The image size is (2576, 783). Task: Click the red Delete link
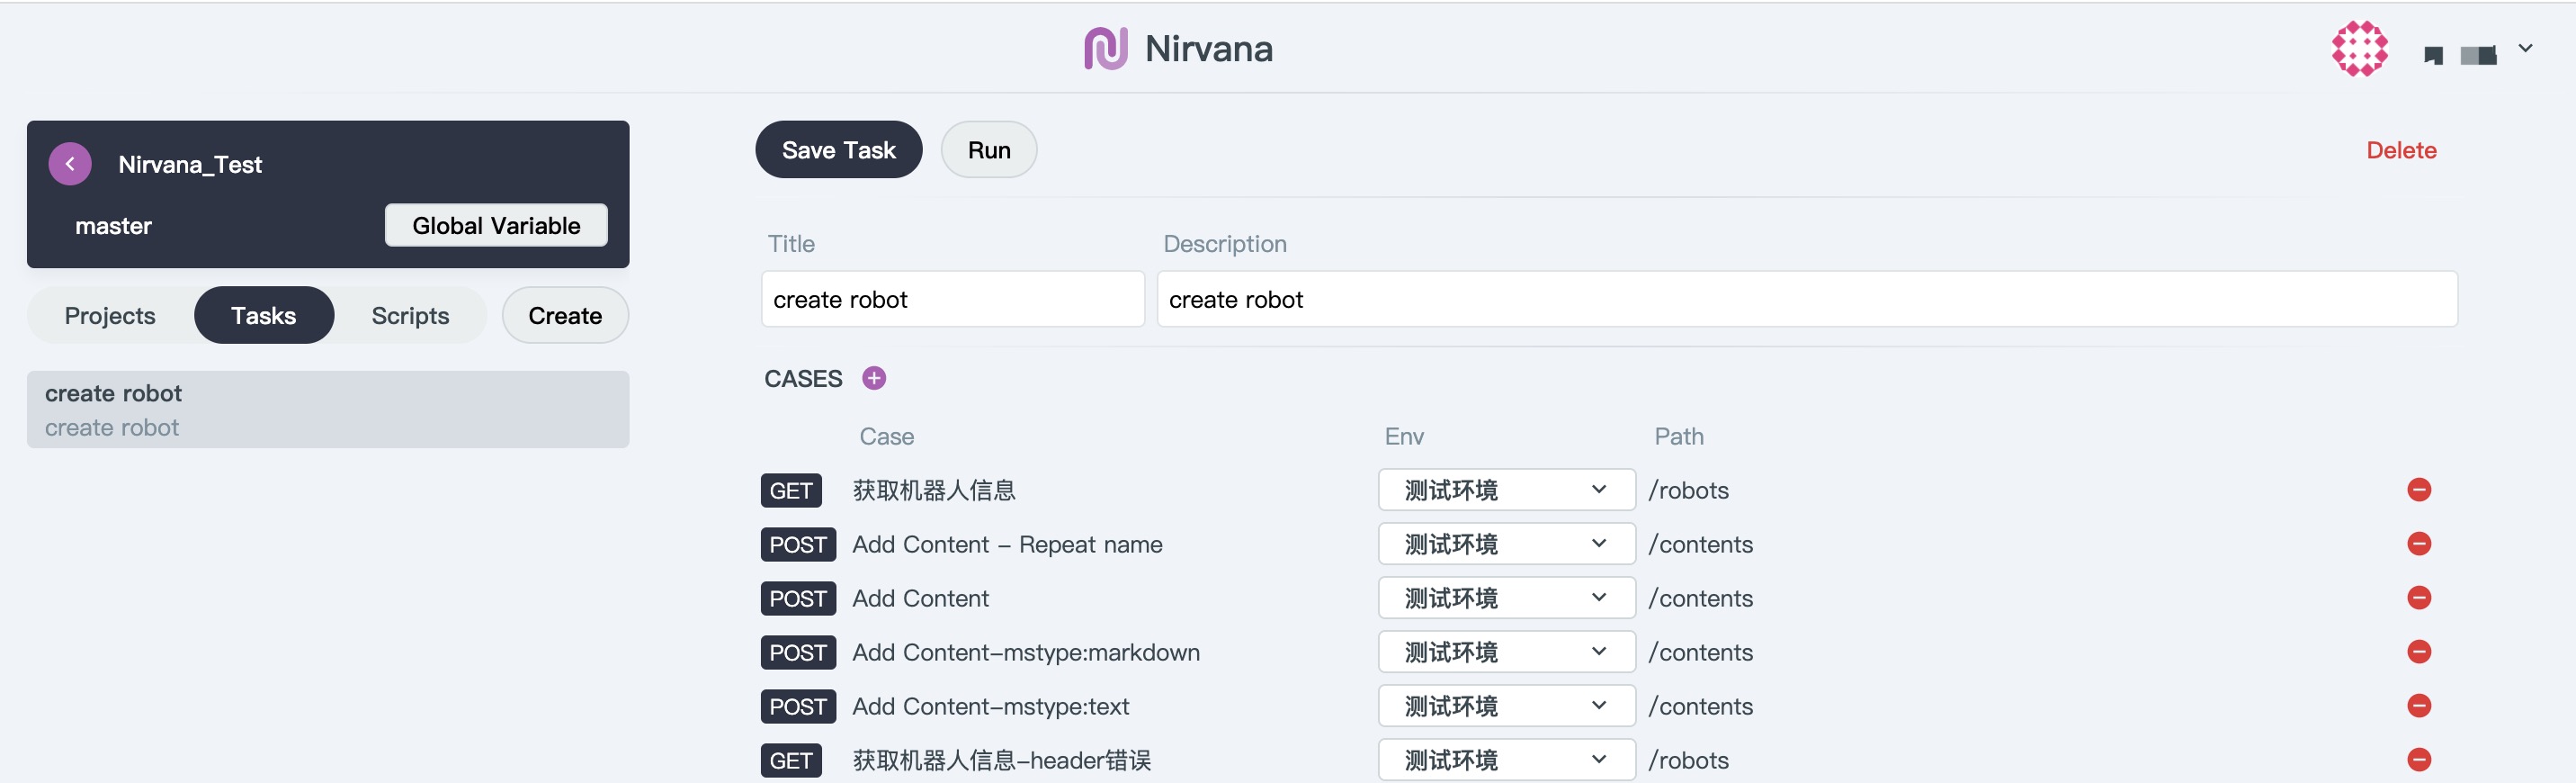2400,150
